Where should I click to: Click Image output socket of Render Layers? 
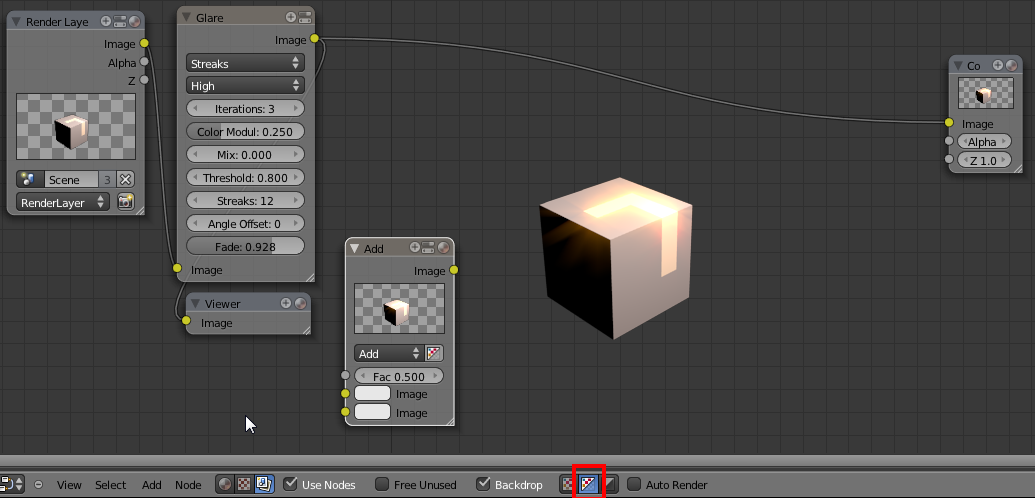[x=144, y=44]
